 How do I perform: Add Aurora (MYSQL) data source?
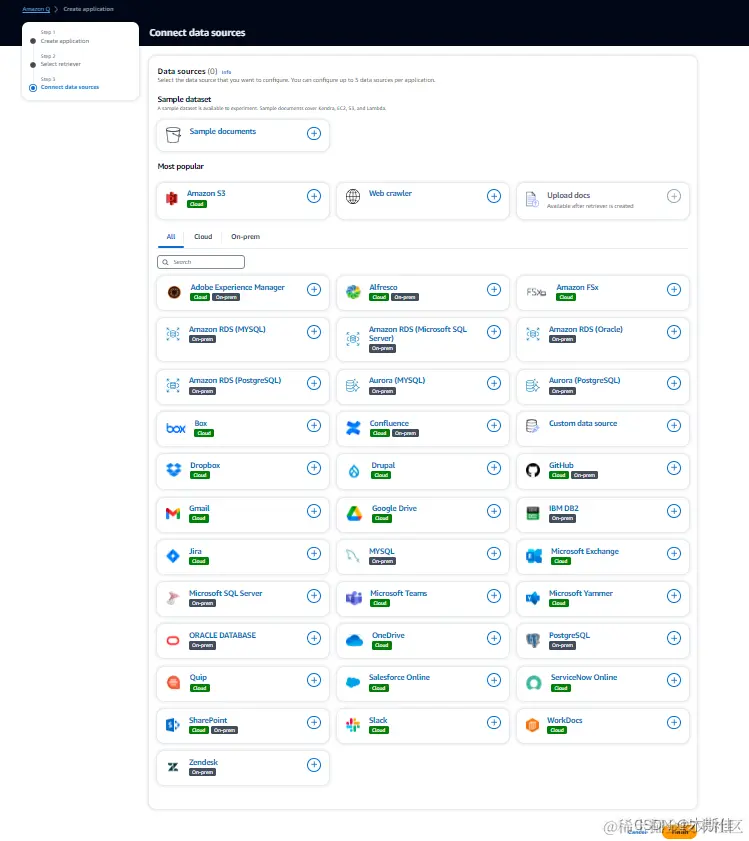point(494,383)
